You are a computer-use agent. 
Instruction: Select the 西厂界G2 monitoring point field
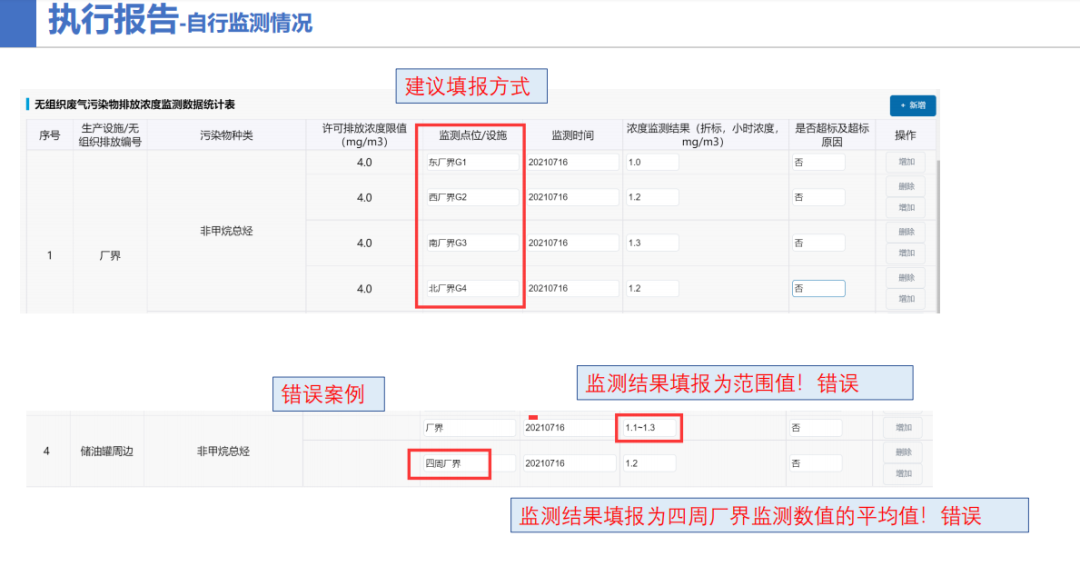coord(472,198)
